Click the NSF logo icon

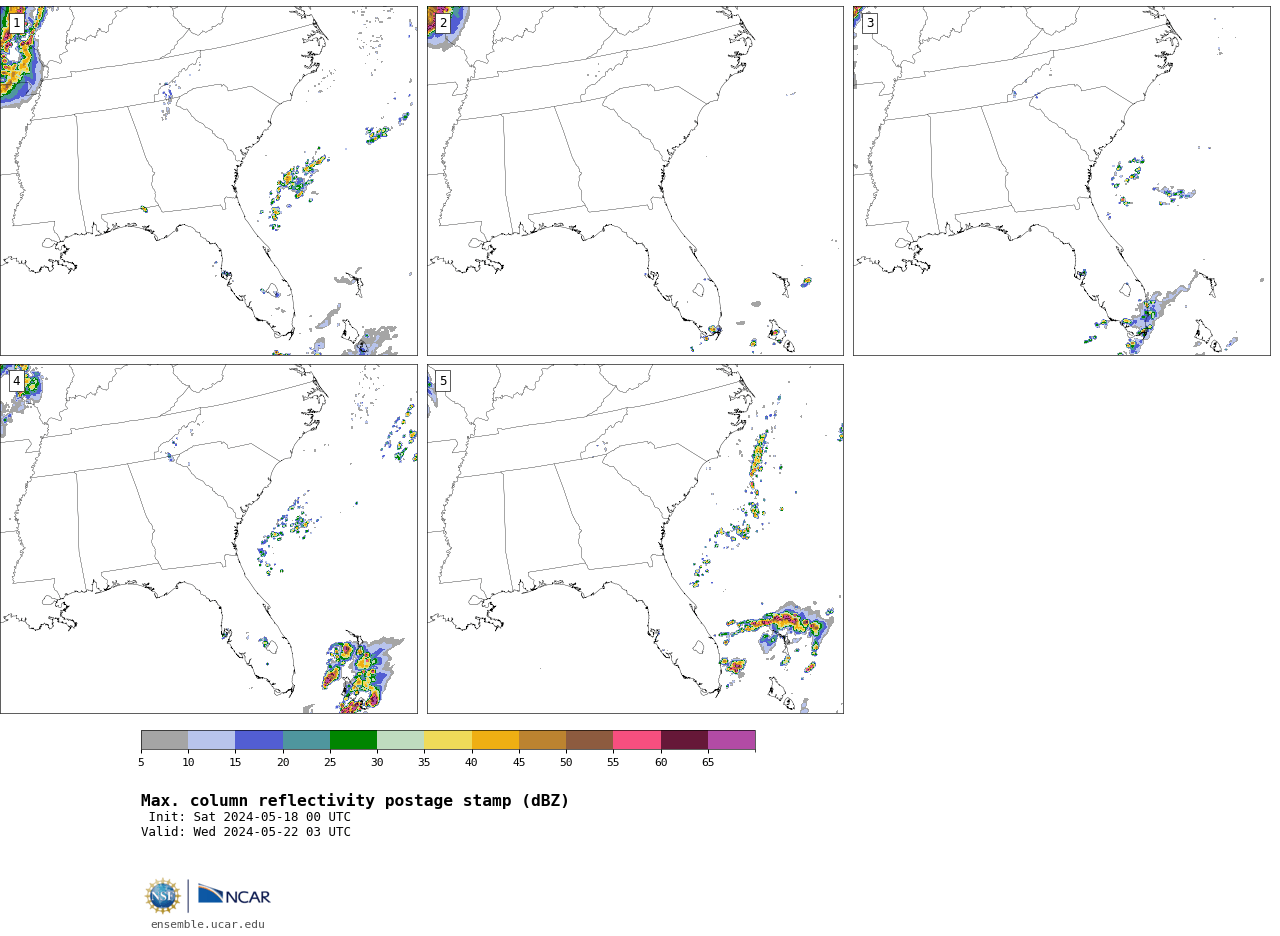coord(163,896)
